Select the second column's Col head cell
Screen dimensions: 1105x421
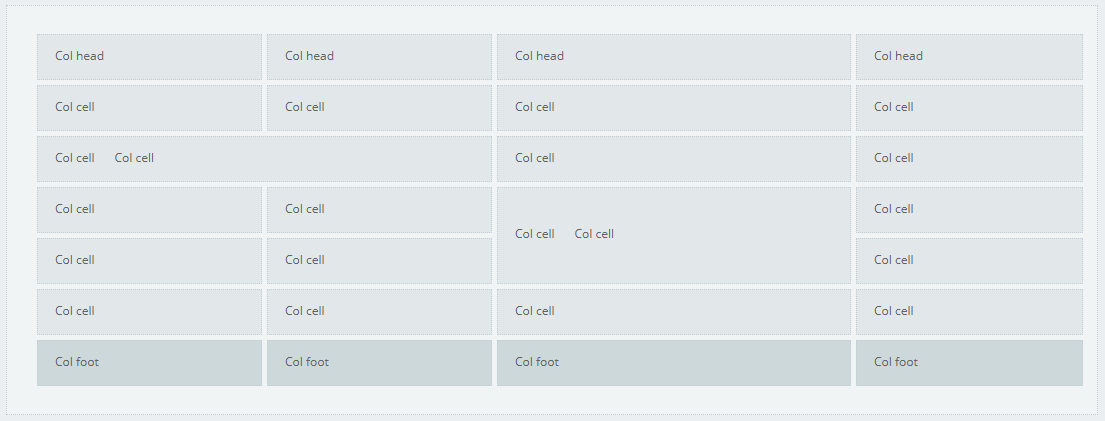coord(379,57)
